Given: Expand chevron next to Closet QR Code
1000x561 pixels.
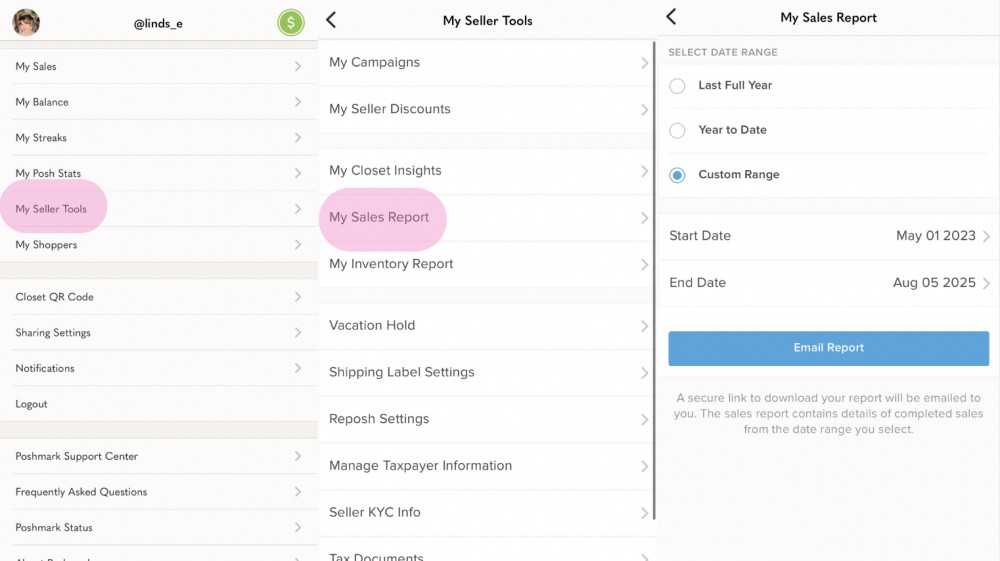Looking at the screenshot, I should pos(298,297).
